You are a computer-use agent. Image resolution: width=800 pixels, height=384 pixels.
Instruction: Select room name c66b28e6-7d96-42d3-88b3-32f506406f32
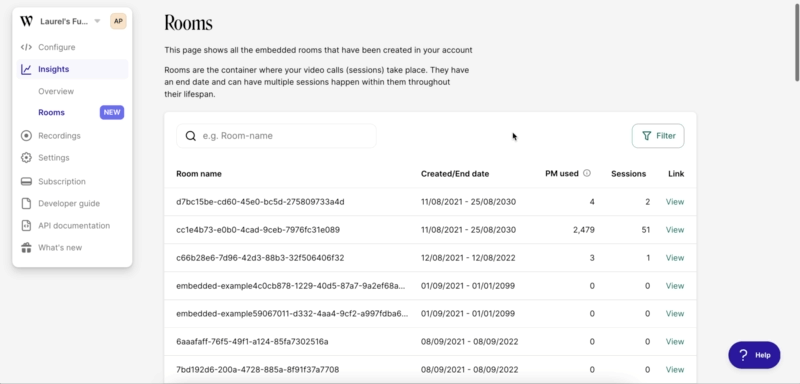pos(260,258)
